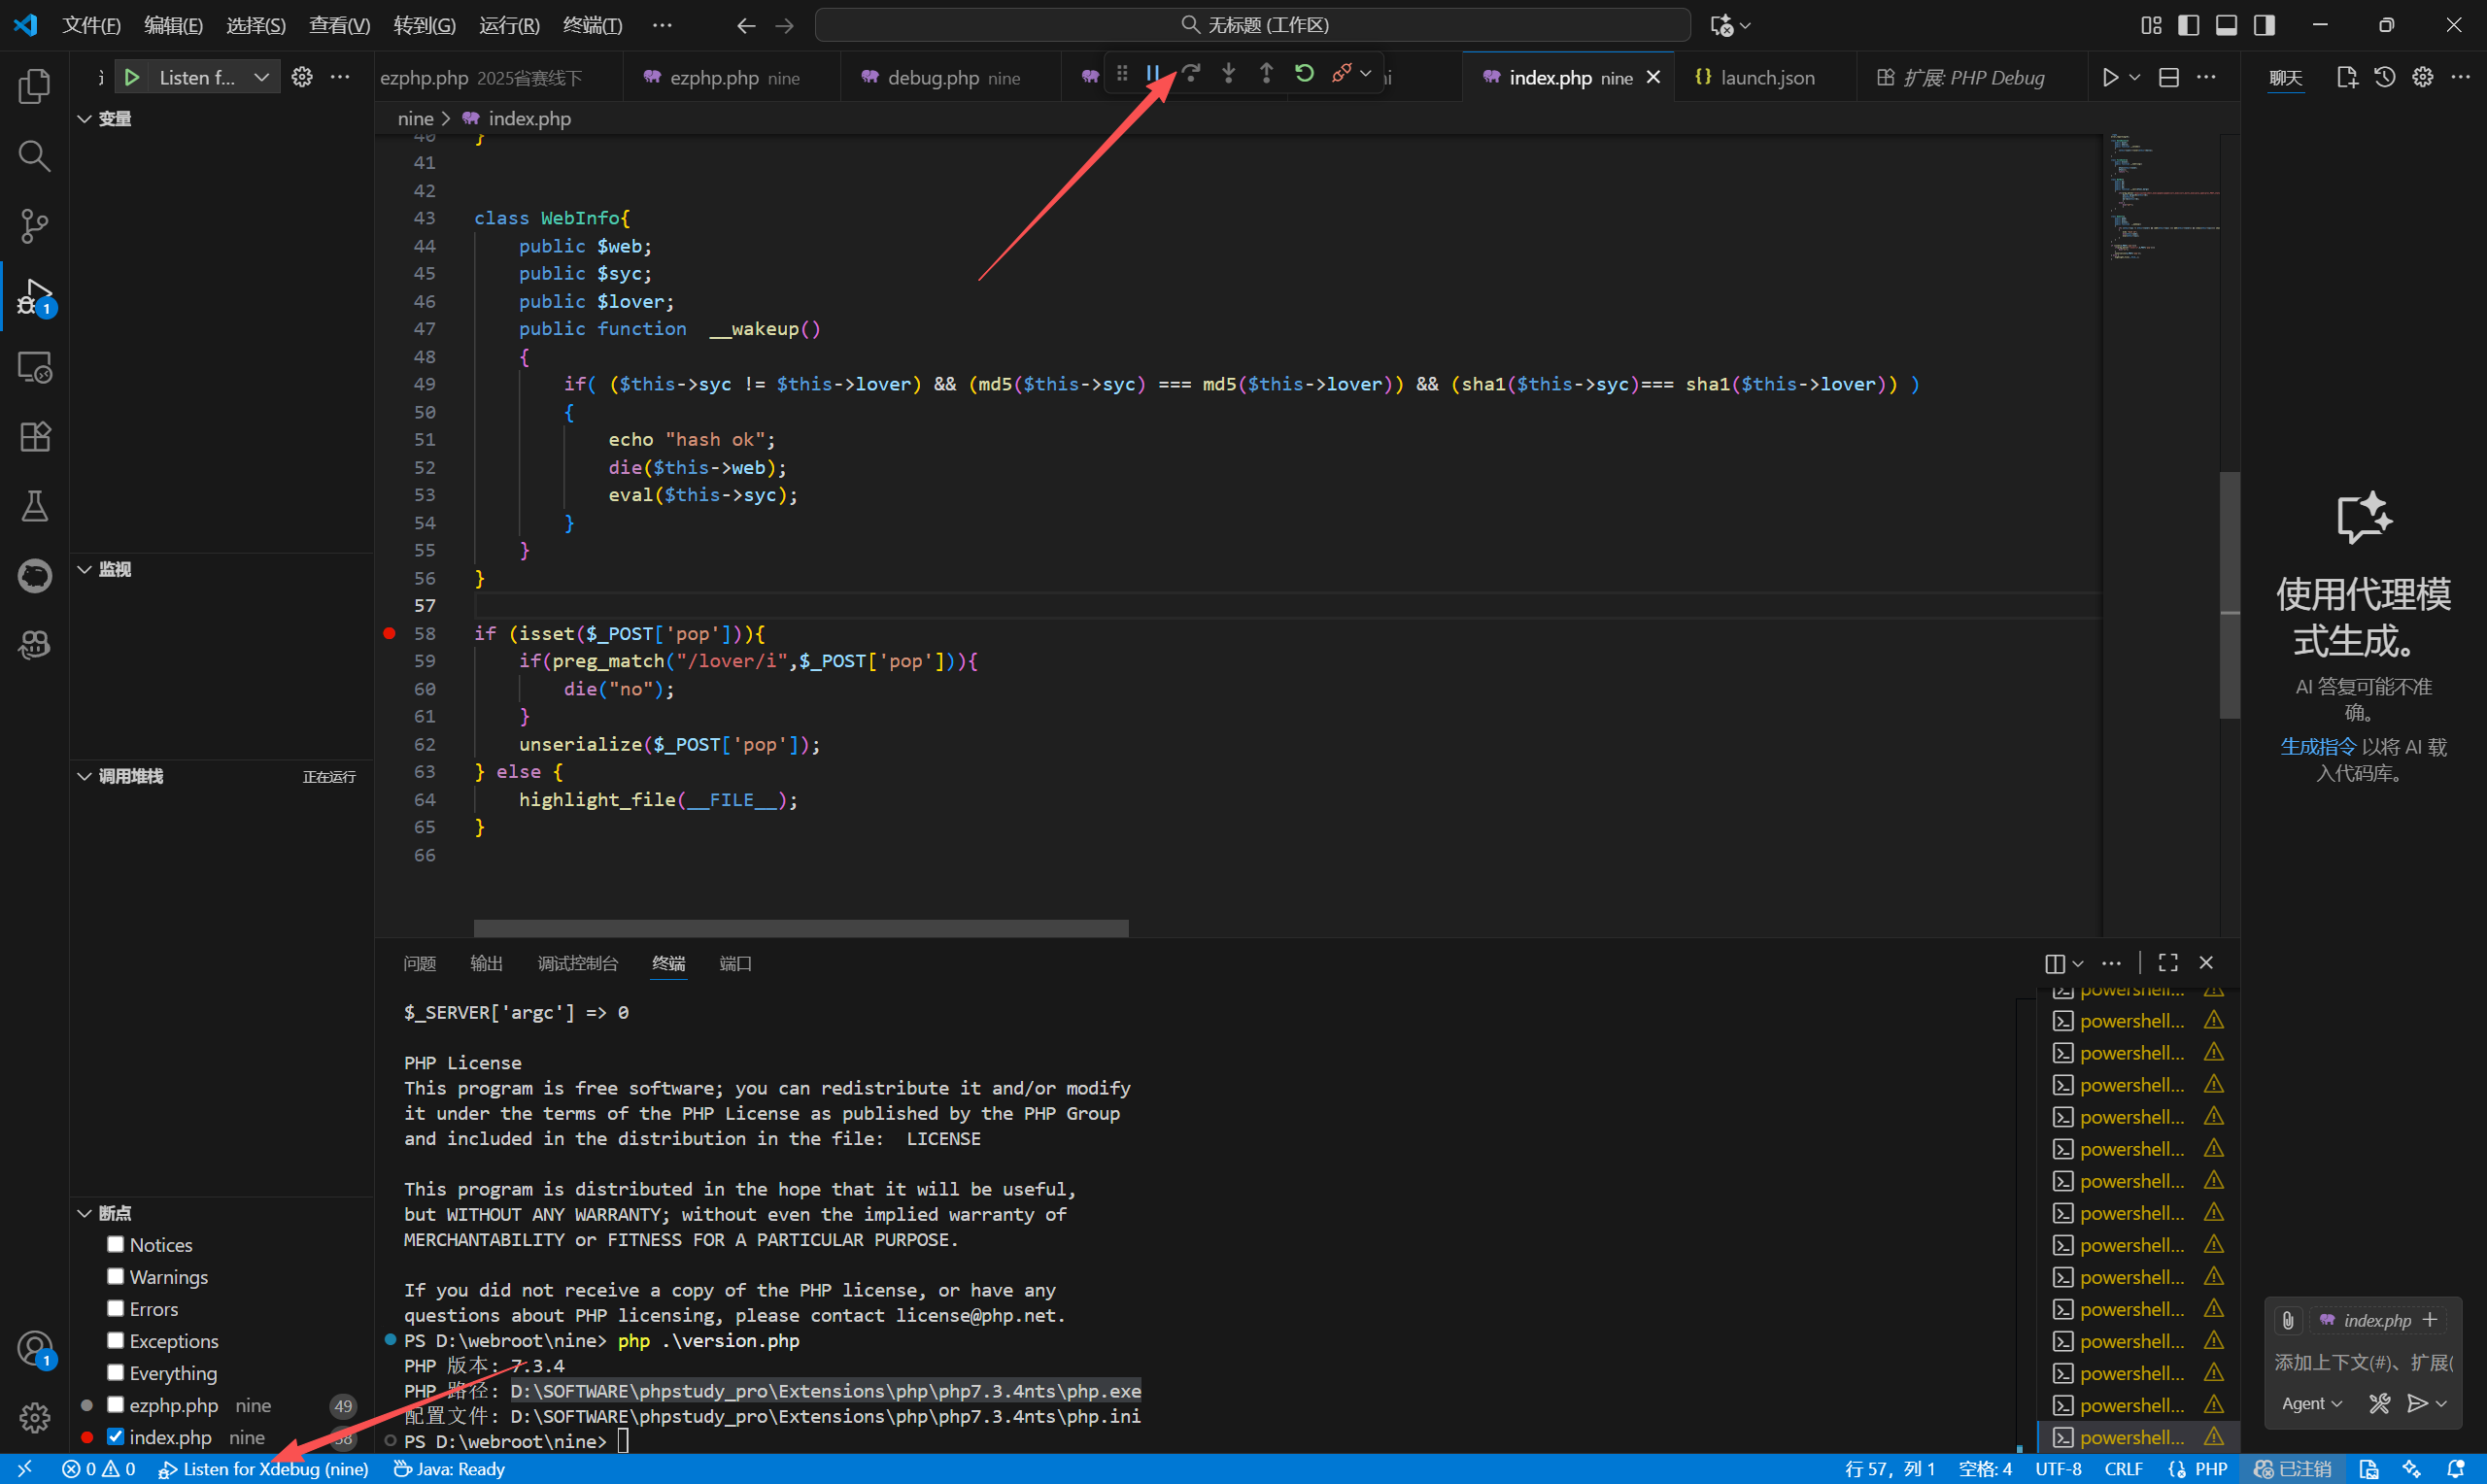Open the Agent mode dropdown
This screenshot has height=1484, width=2487.
(2311, 1403)
